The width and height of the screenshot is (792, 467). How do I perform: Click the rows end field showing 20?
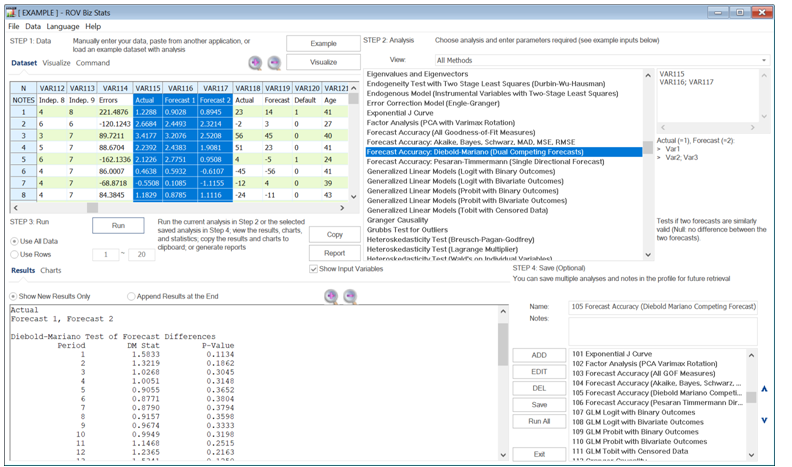tap(141, 254)
